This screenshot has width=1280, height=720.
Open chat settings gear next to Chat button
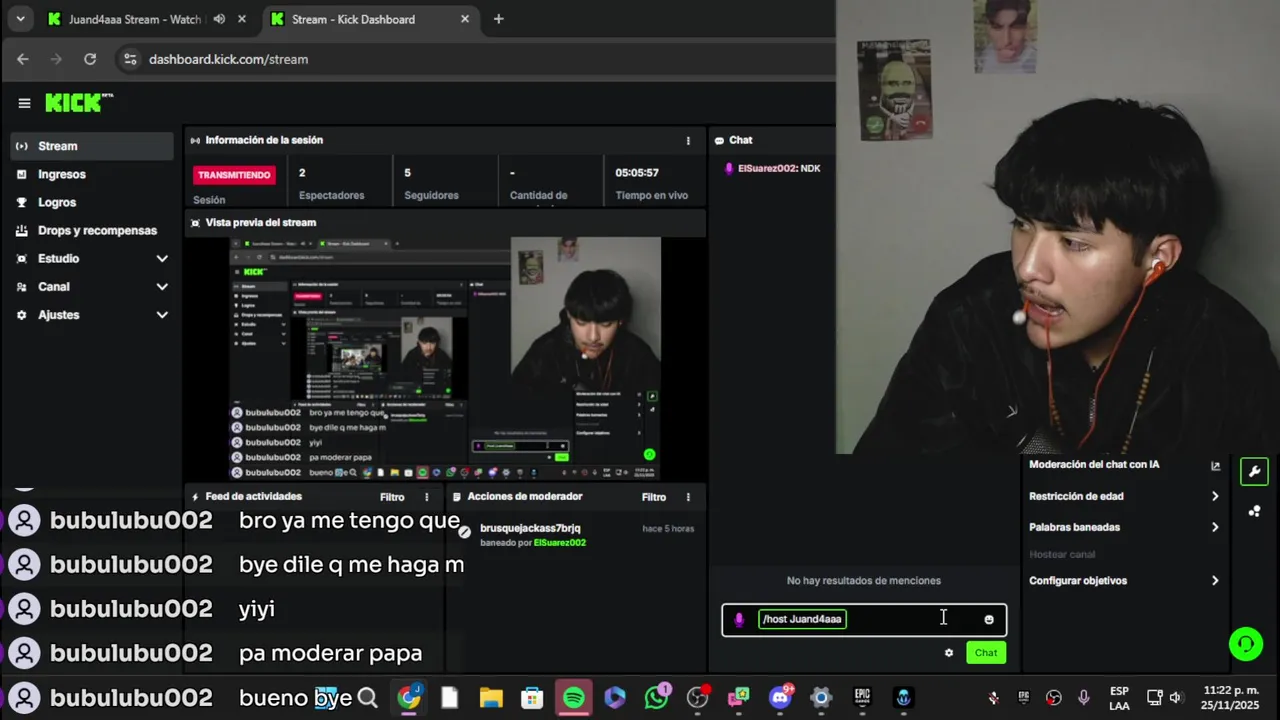coord(949,653)
